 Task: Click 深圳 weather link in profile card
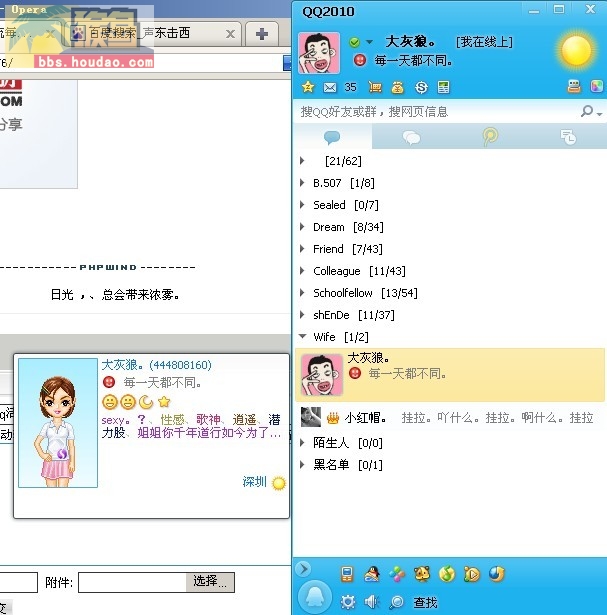coord(254,482)
